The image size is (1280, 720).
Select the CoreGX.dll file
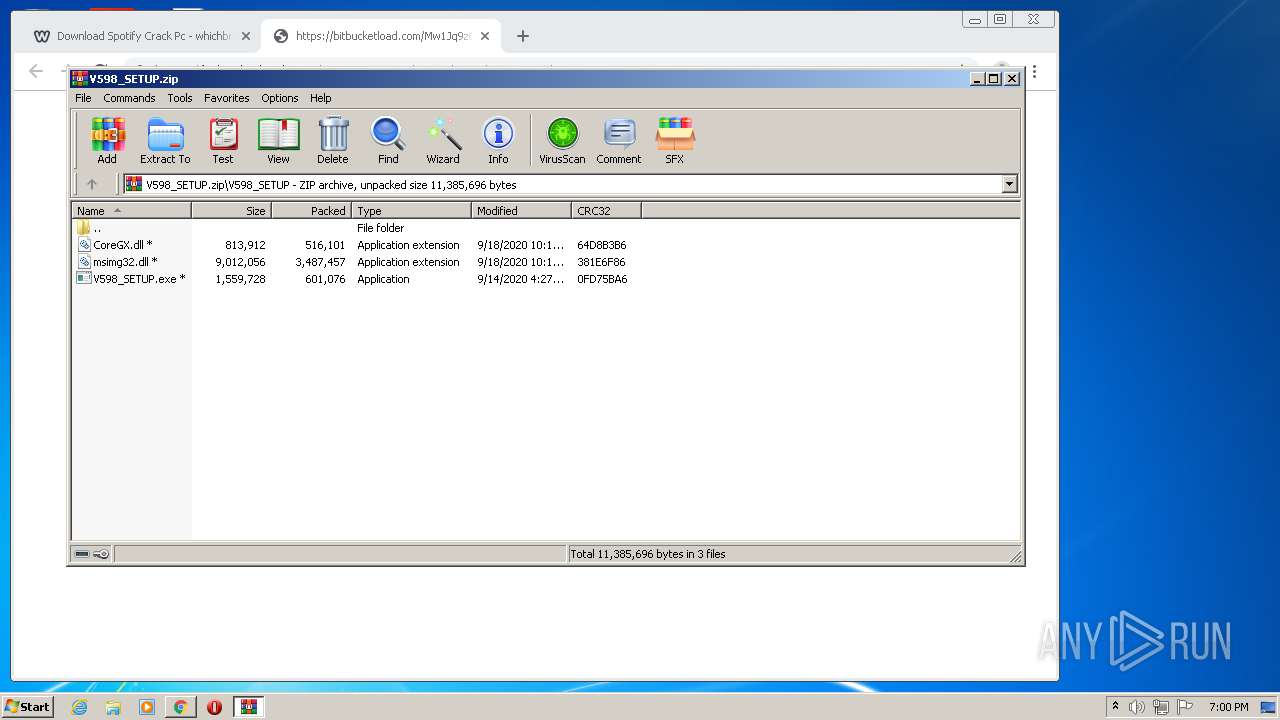coord(122,245)
